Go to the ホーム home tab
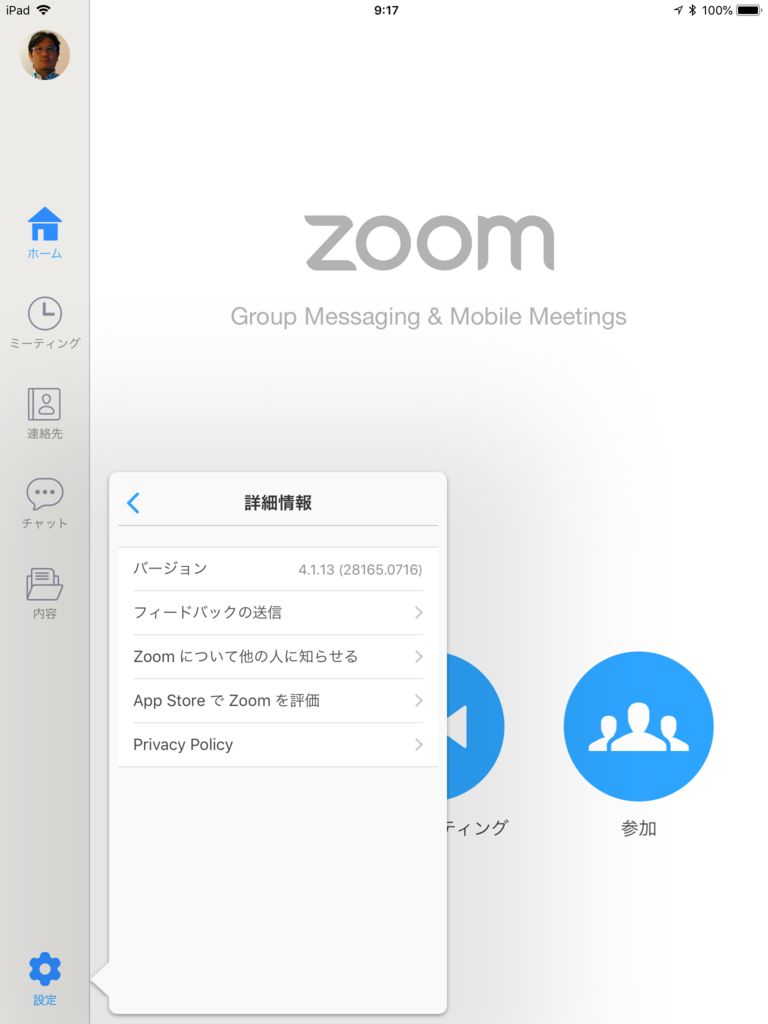The height and width of the screenshot is (1024, 768). 44,233
